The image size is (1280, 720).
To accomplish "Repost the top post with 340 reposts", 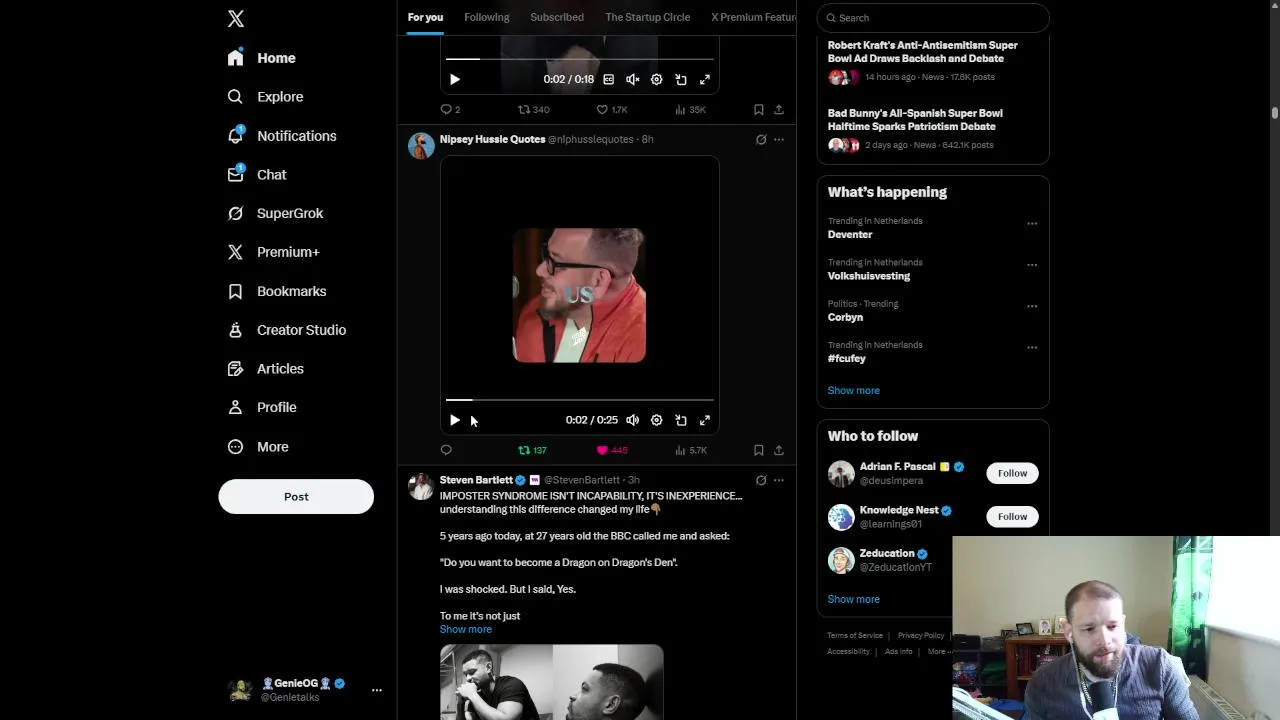I will (533, 109).
